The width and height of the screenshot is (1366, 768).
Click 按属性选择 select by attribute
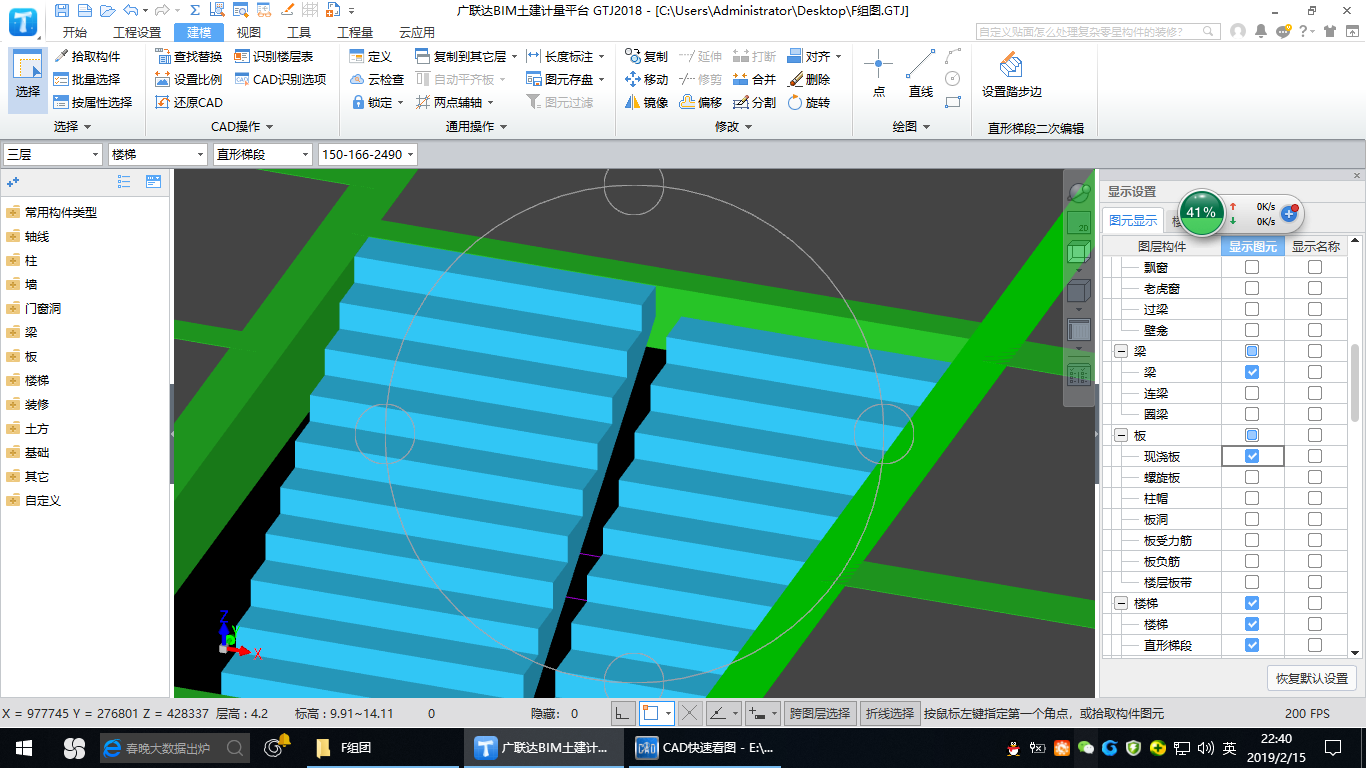pyautogui.click(x=93, y=102)
